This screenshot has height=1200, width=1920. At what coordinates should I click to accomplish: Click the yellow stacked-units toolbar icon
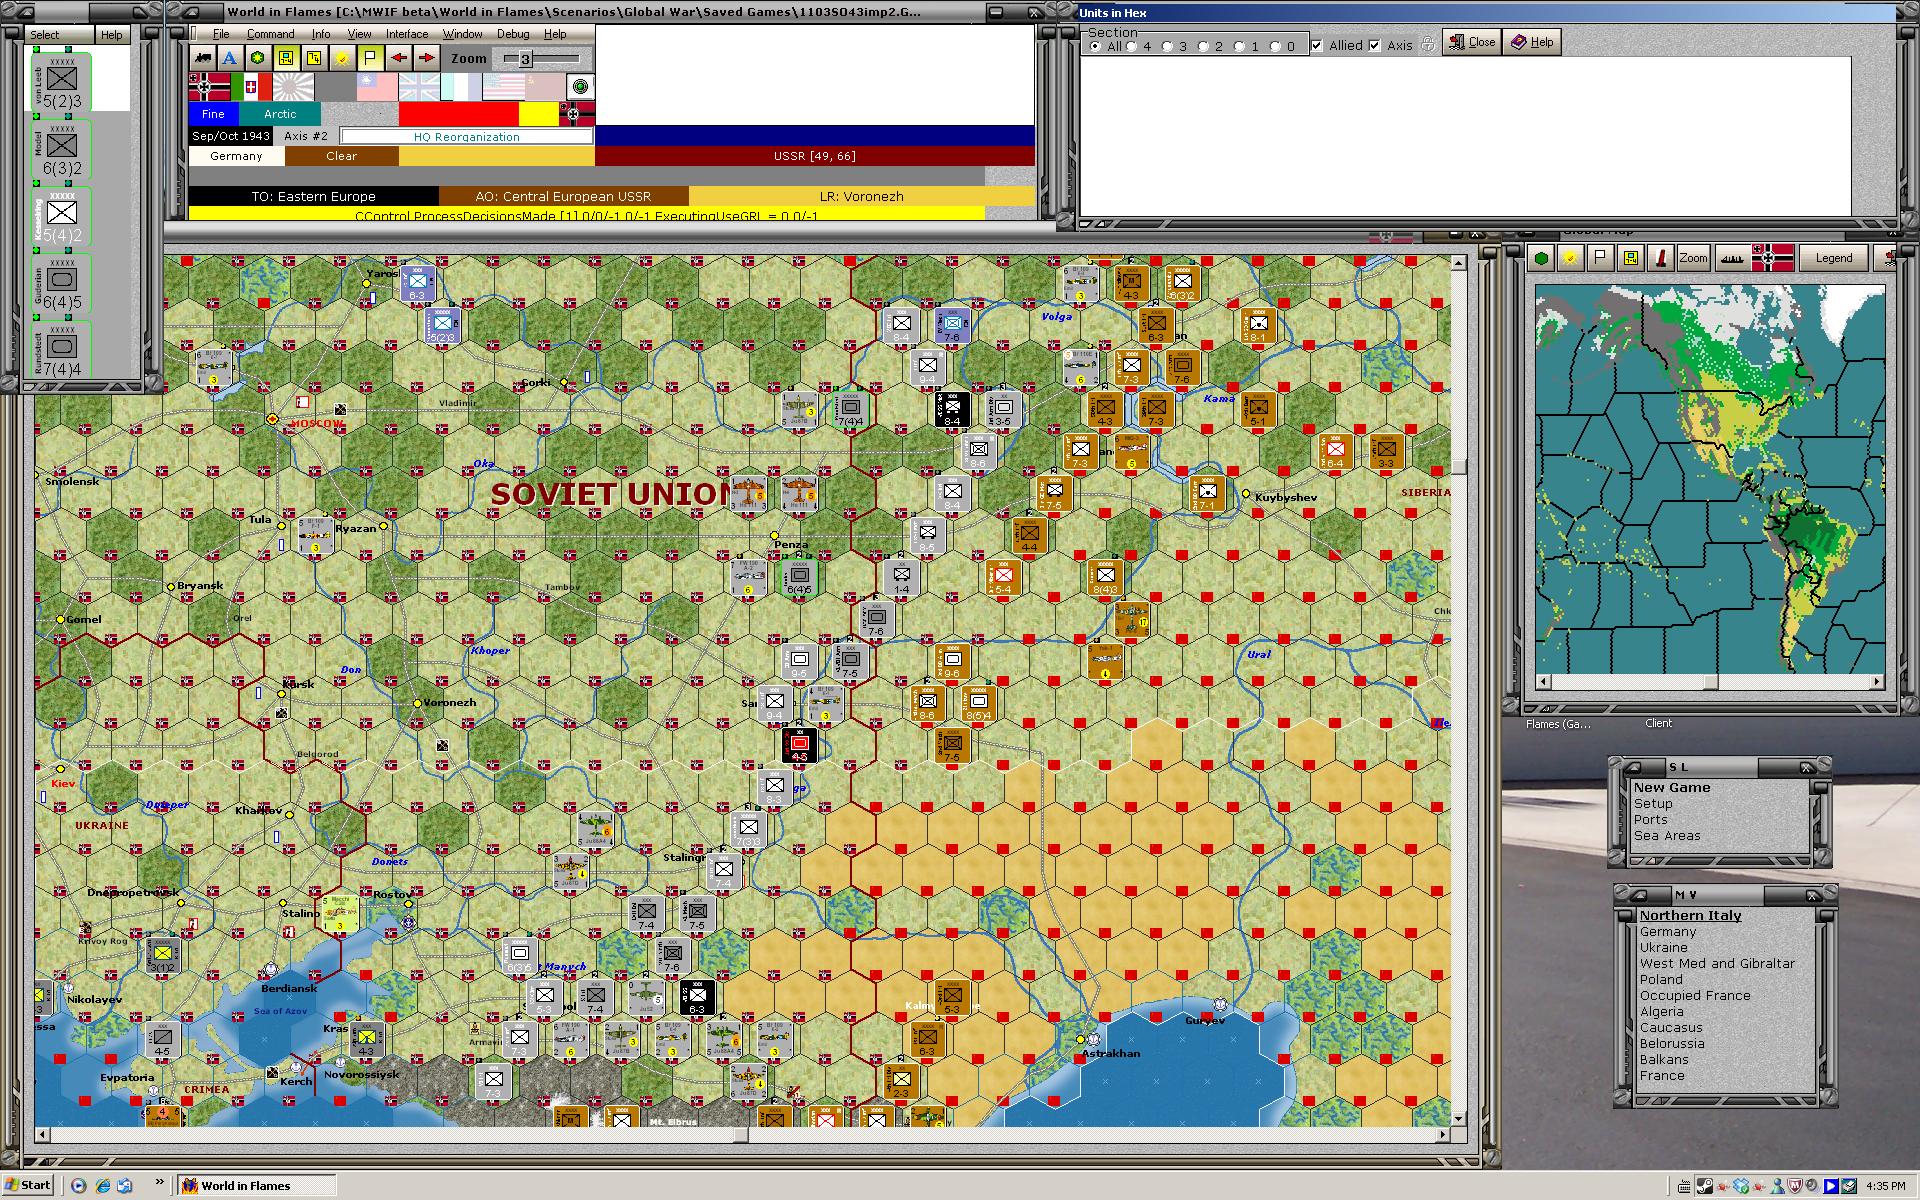coord(314,58)
